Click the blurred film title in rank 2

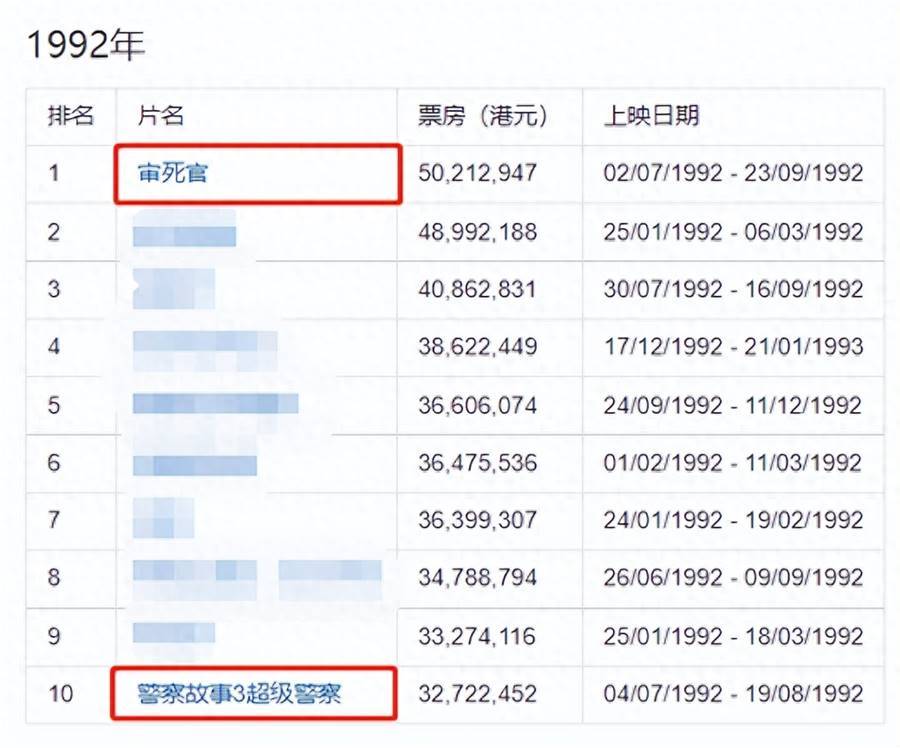185,233
